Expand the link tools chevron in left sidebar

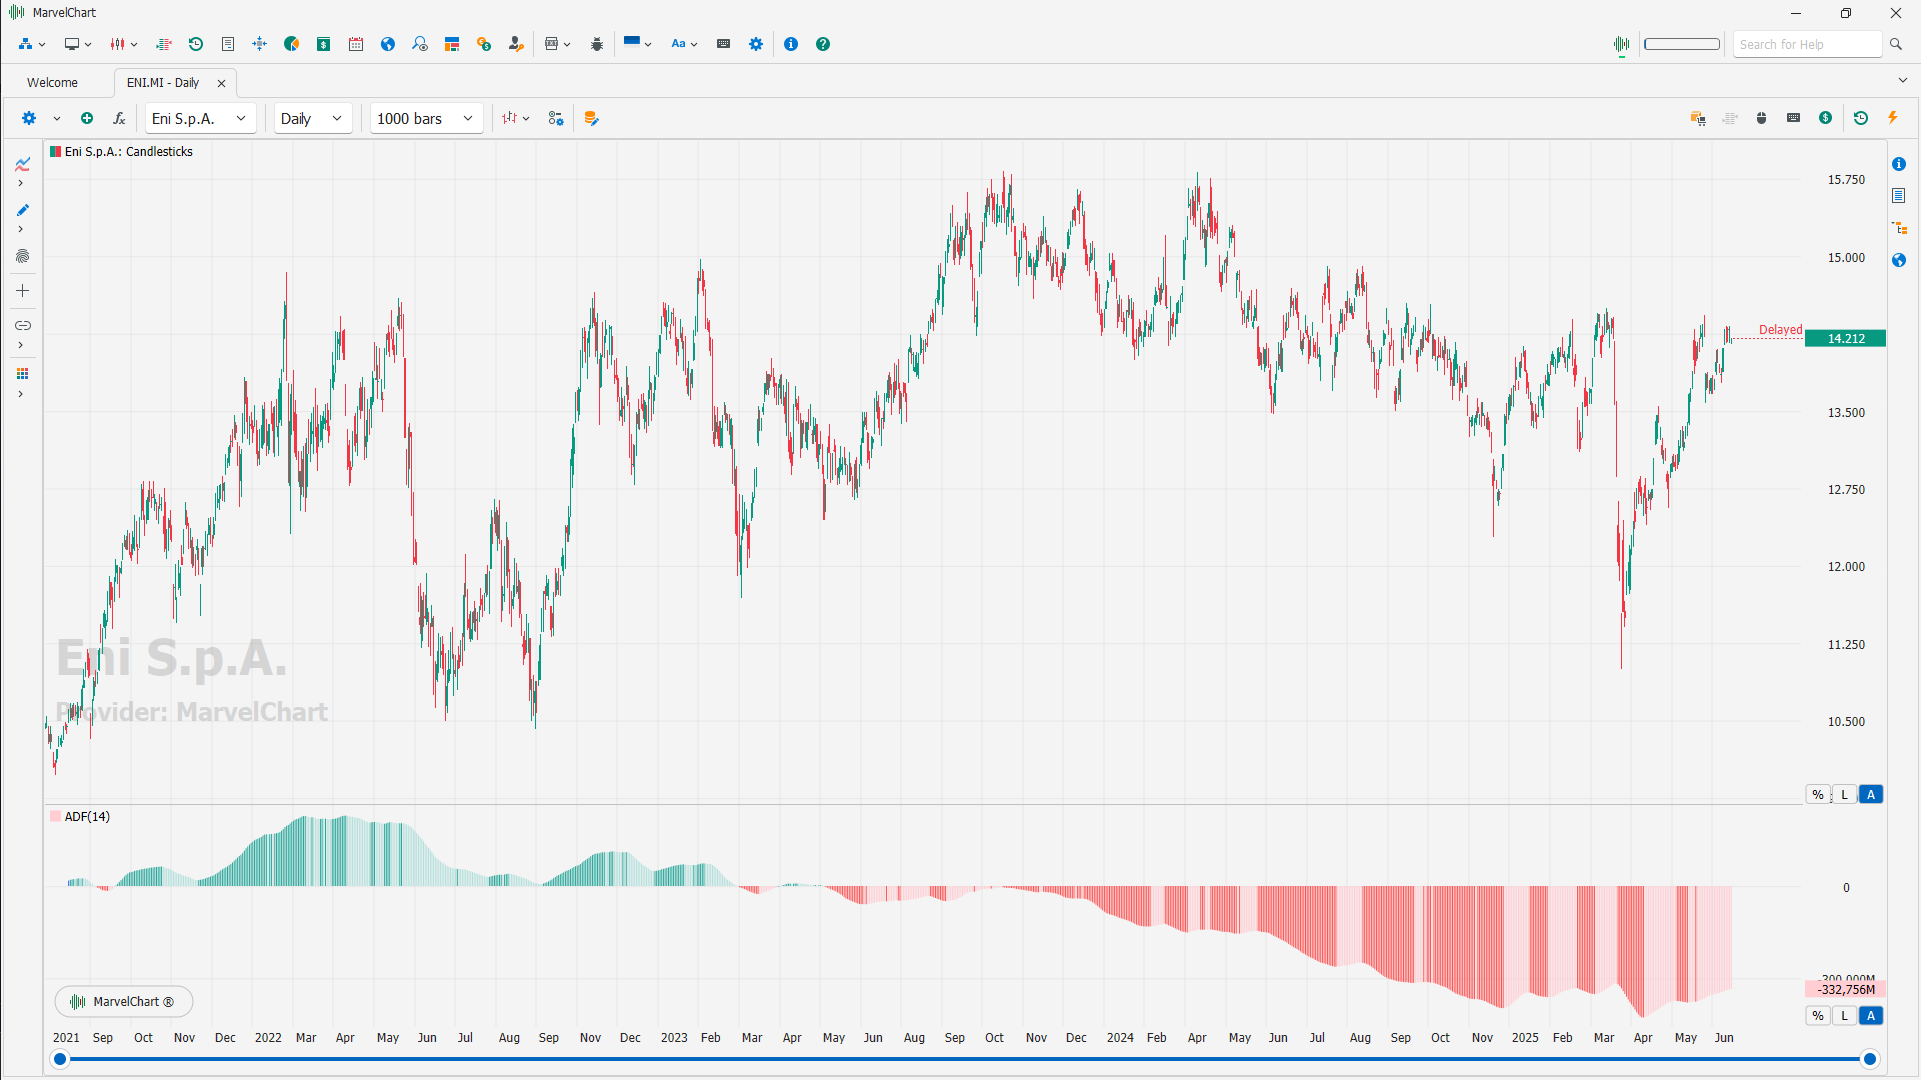click(x=20, y=345)
